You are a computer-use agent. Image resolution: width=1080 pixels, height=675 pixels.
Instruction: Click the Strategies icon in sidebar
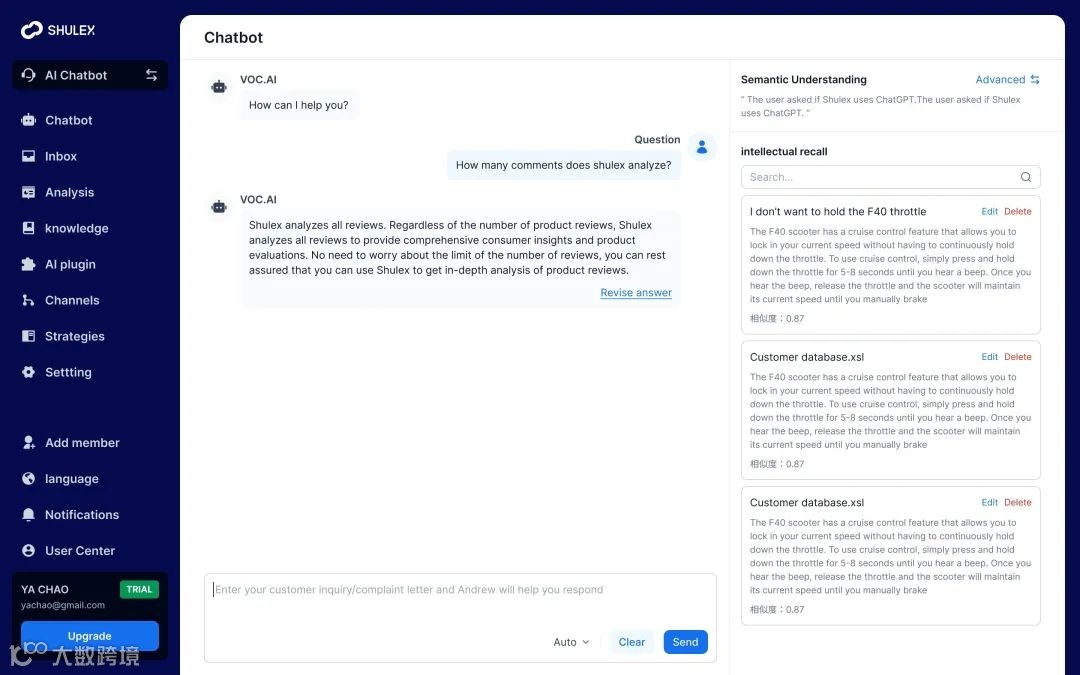coord(28,336)
